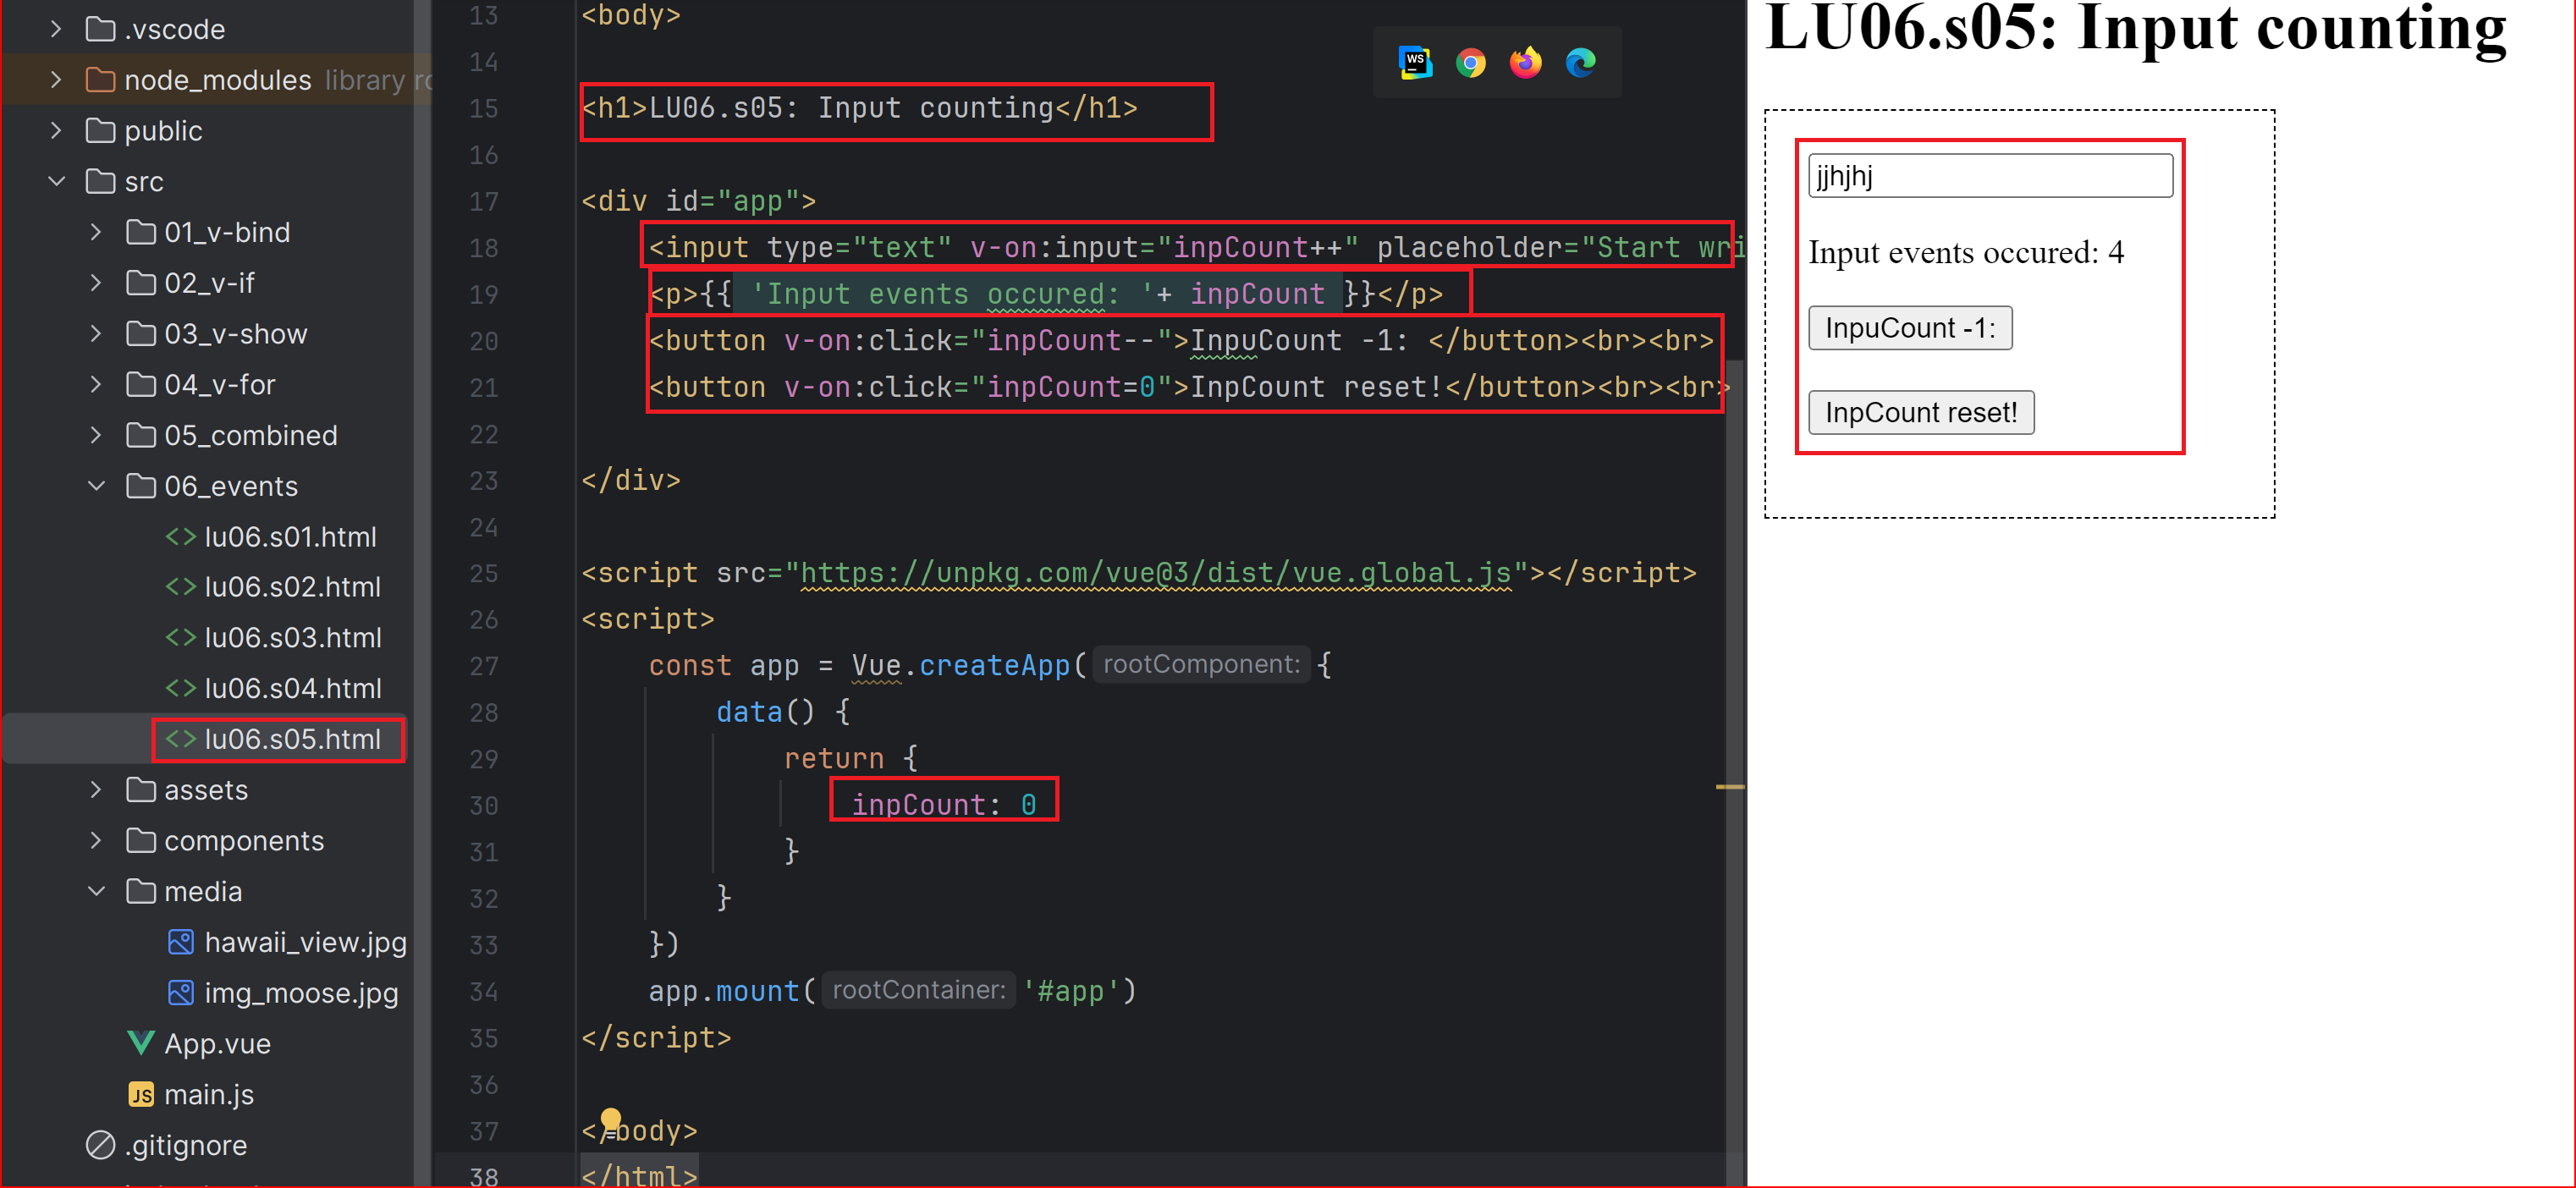Image resolution: width=2576 pixels, height=1188 pixels.
Task: Expand the 04_v-for folder chevron
Action: click(x=96, y=384)
